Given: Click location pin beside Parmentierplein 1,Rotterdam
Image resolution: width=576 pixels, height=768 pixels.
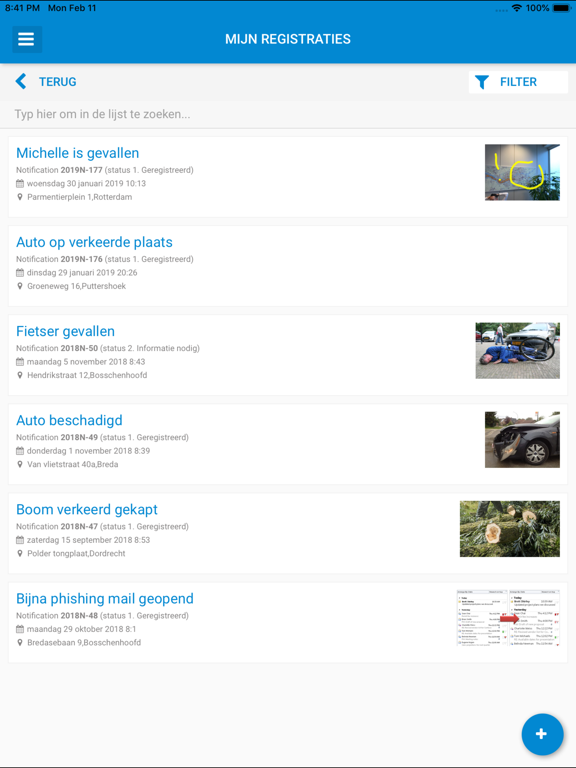Looking at the screenshot, I should (x=20, y=197).
